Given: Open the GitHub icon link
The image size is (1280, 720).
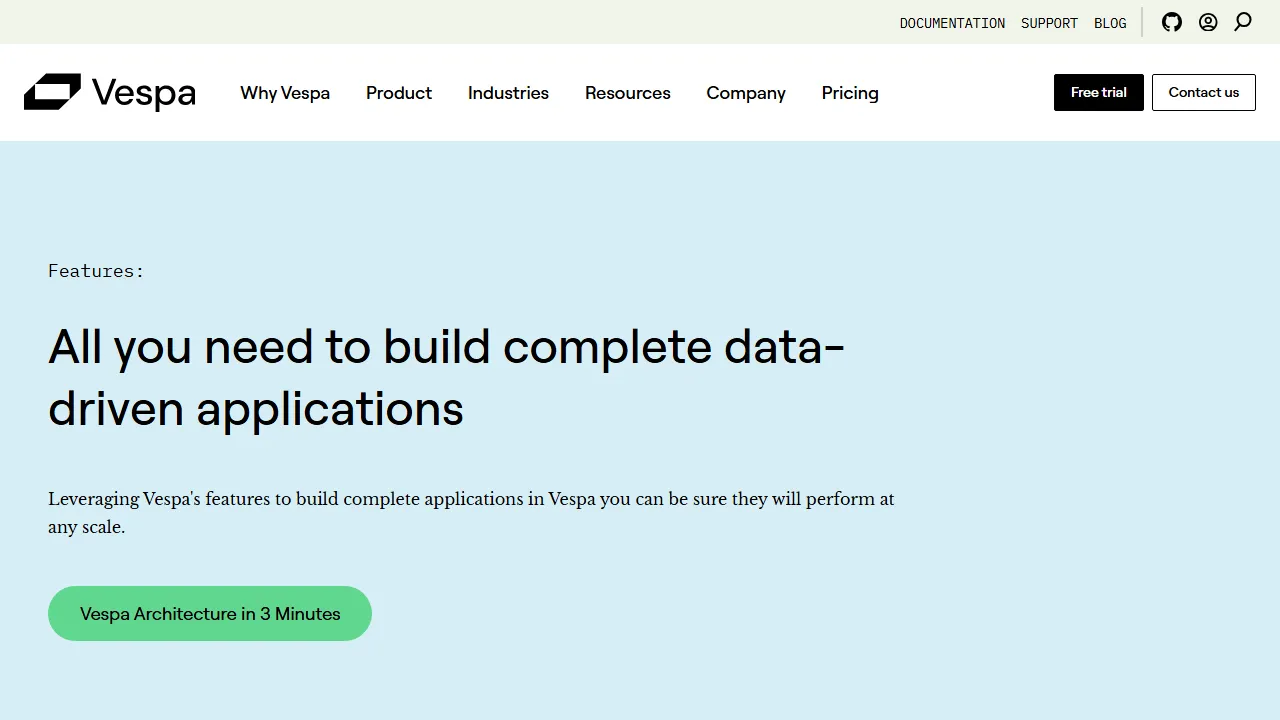Looking at the screenshot, I should click(1172, 22).
